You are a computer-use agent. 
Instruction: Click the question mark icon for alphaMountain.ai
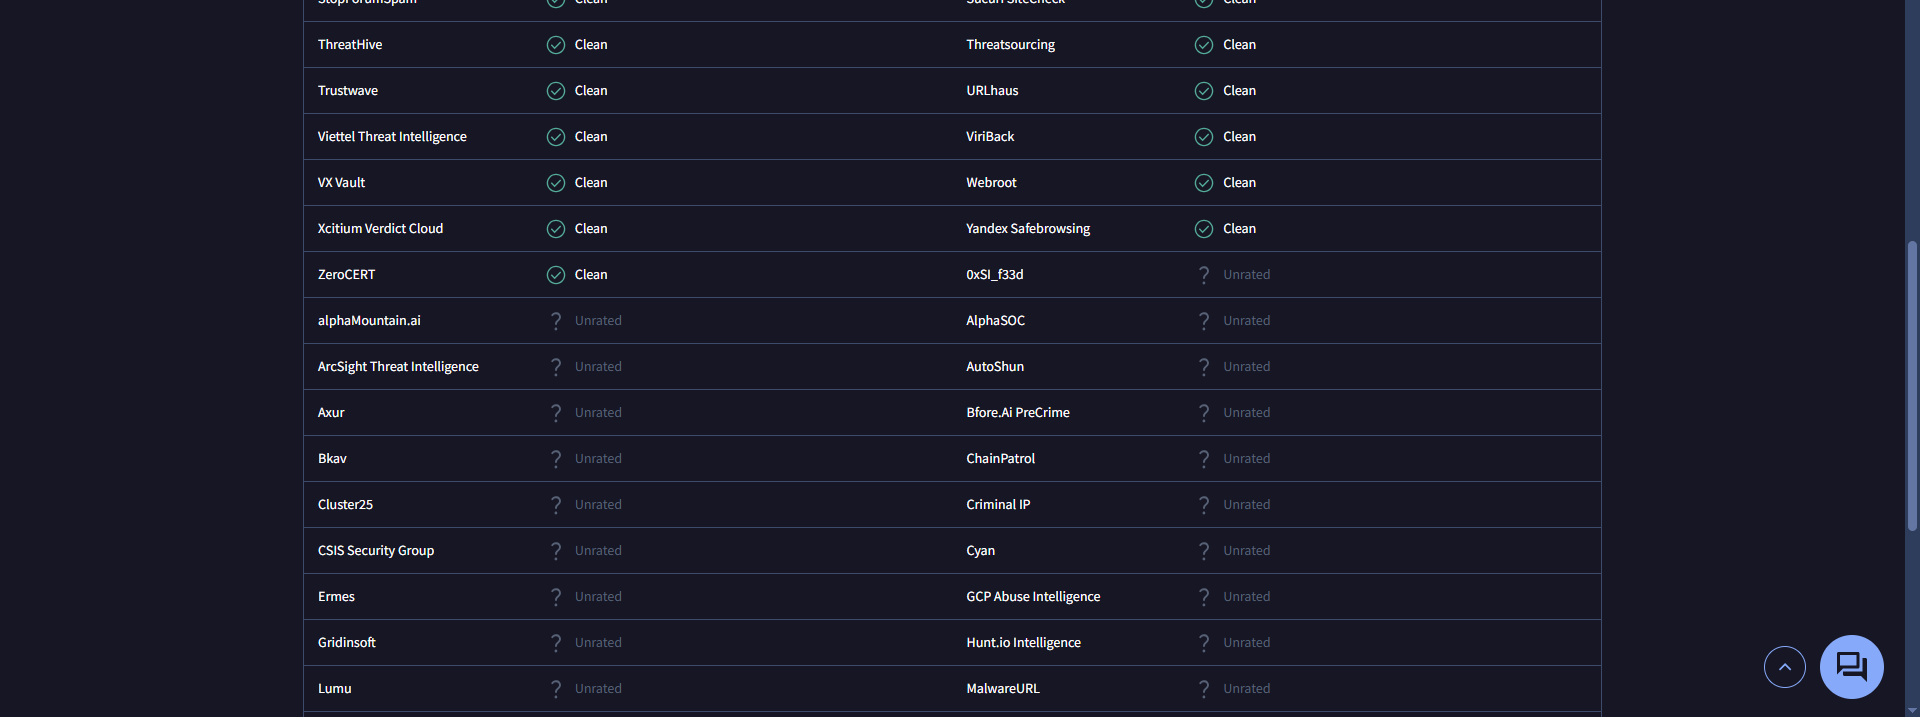(556, 321)
